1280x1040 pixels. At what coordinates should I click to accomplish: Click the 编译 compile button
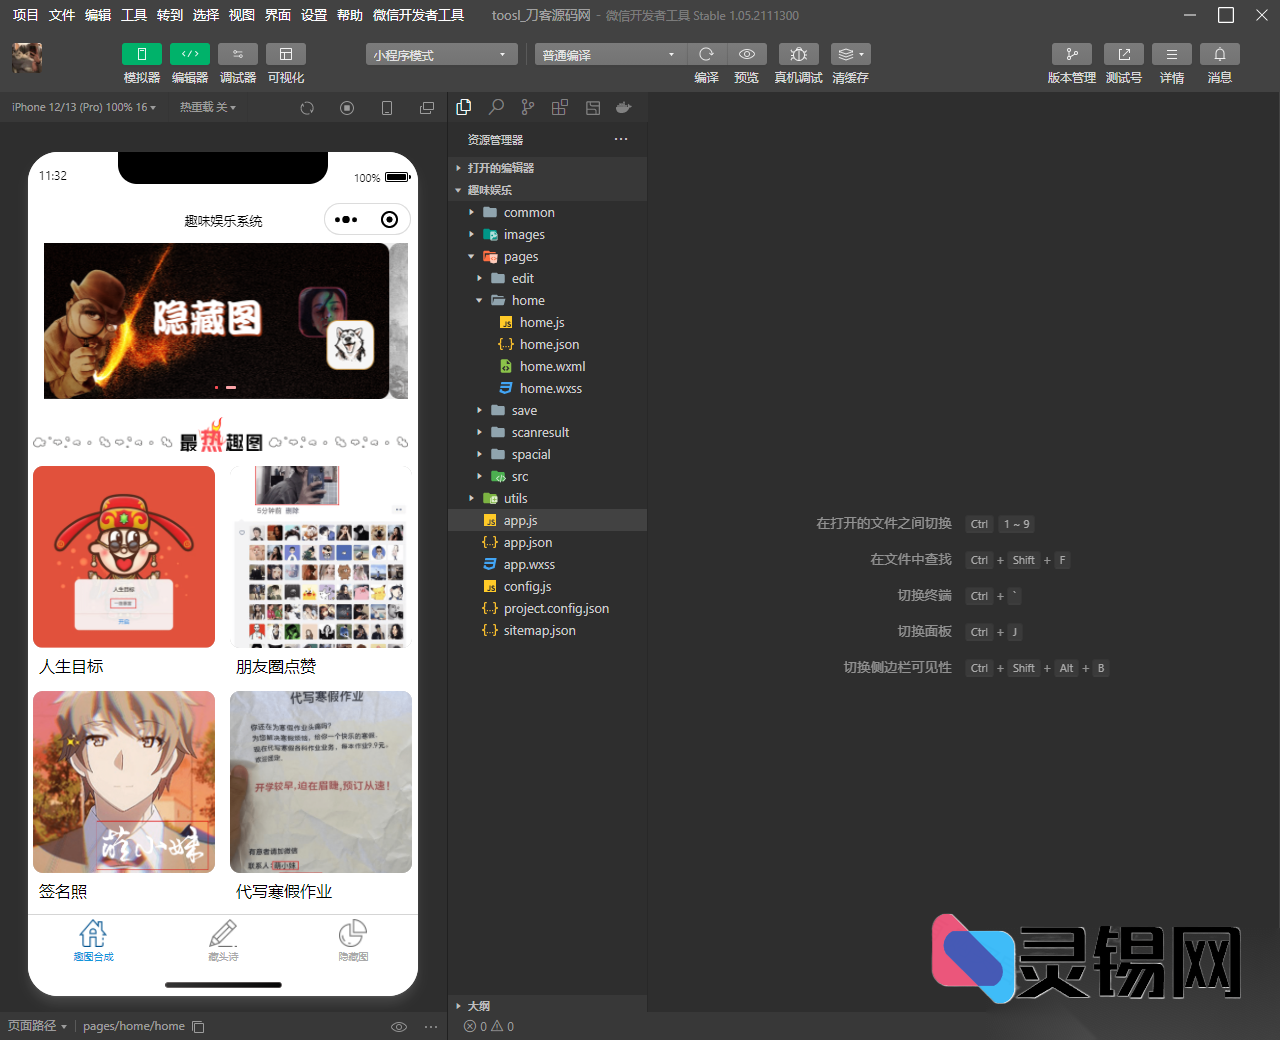(x=706, y=54)
